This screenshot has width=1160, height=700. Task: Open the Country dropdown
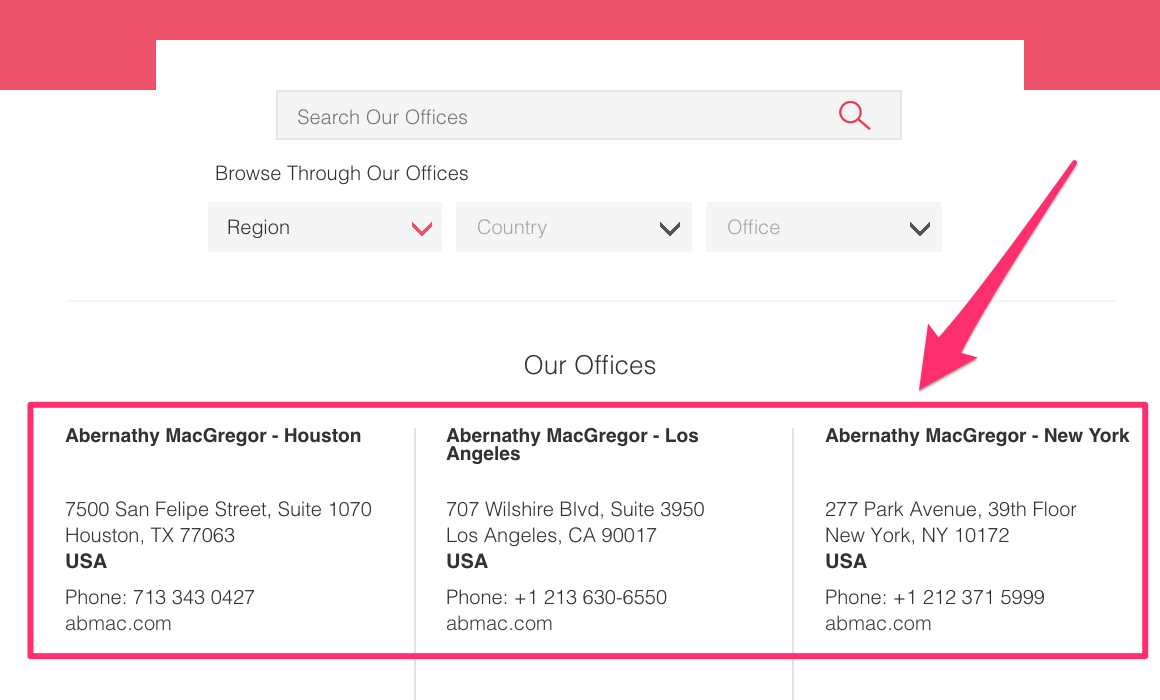click(x=573, y=227)
